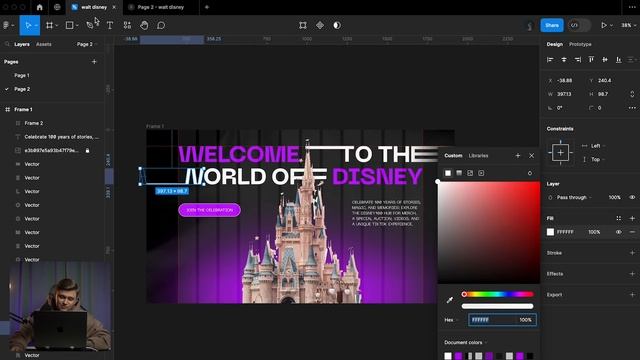Switch to the Assets tab

click(44, 44)
